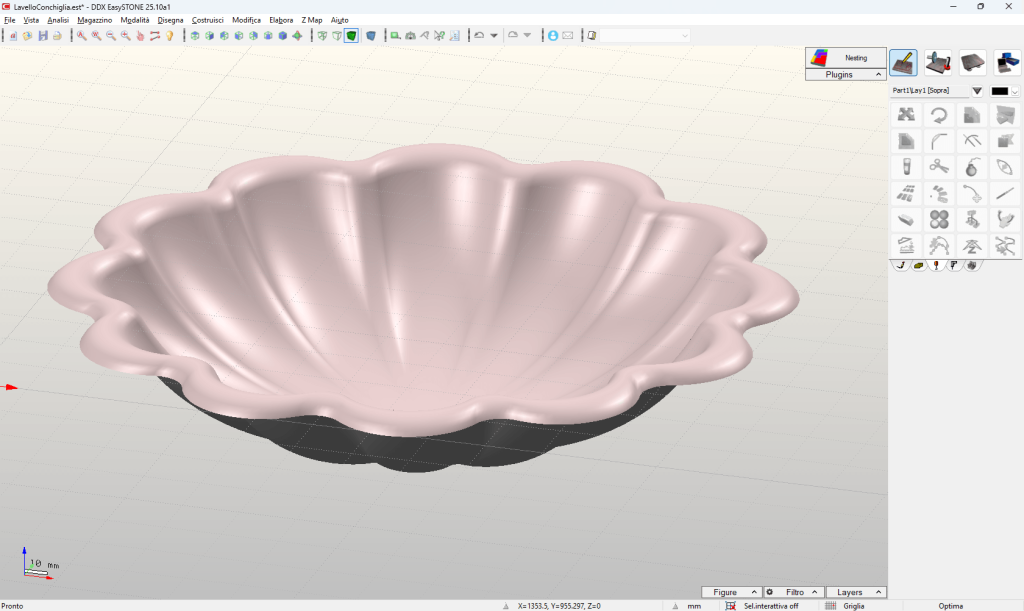
Task: Expand the Figure panel
Action: [x=731, y=592]
